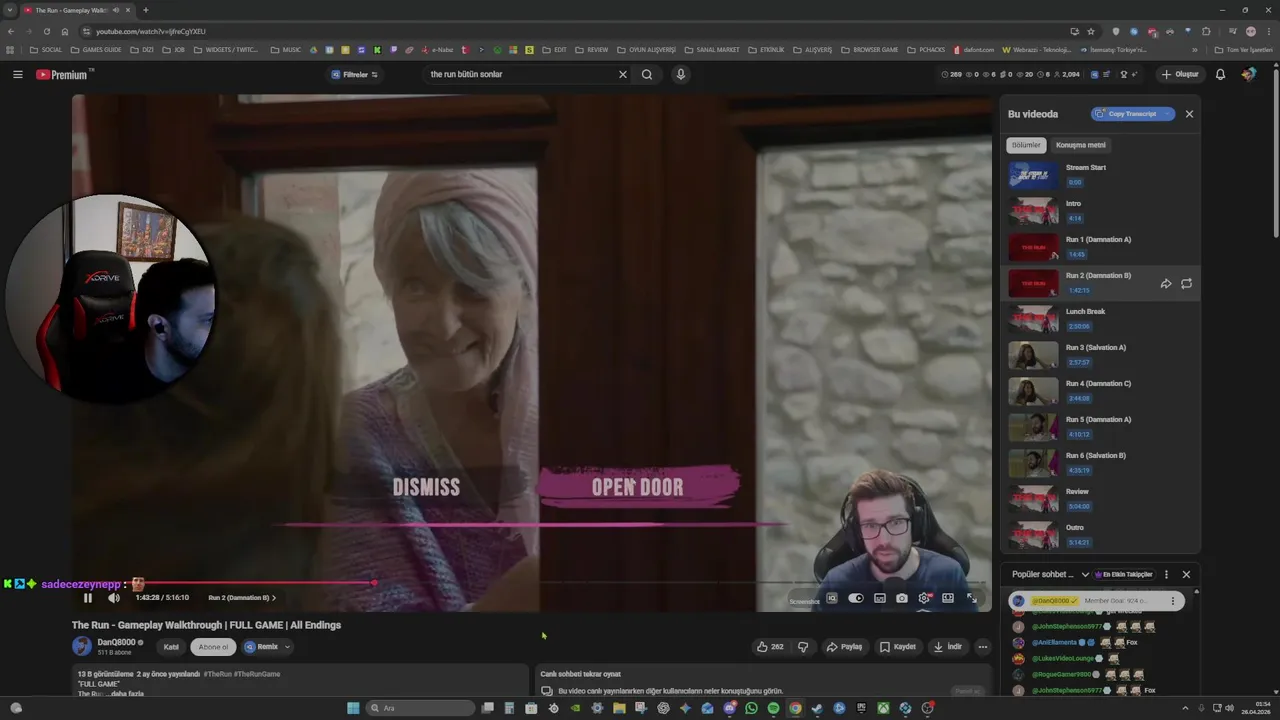The image size is (1280, 720).
Task: Open the YouTube hamburger guide menu
Action: pos(17,74)
